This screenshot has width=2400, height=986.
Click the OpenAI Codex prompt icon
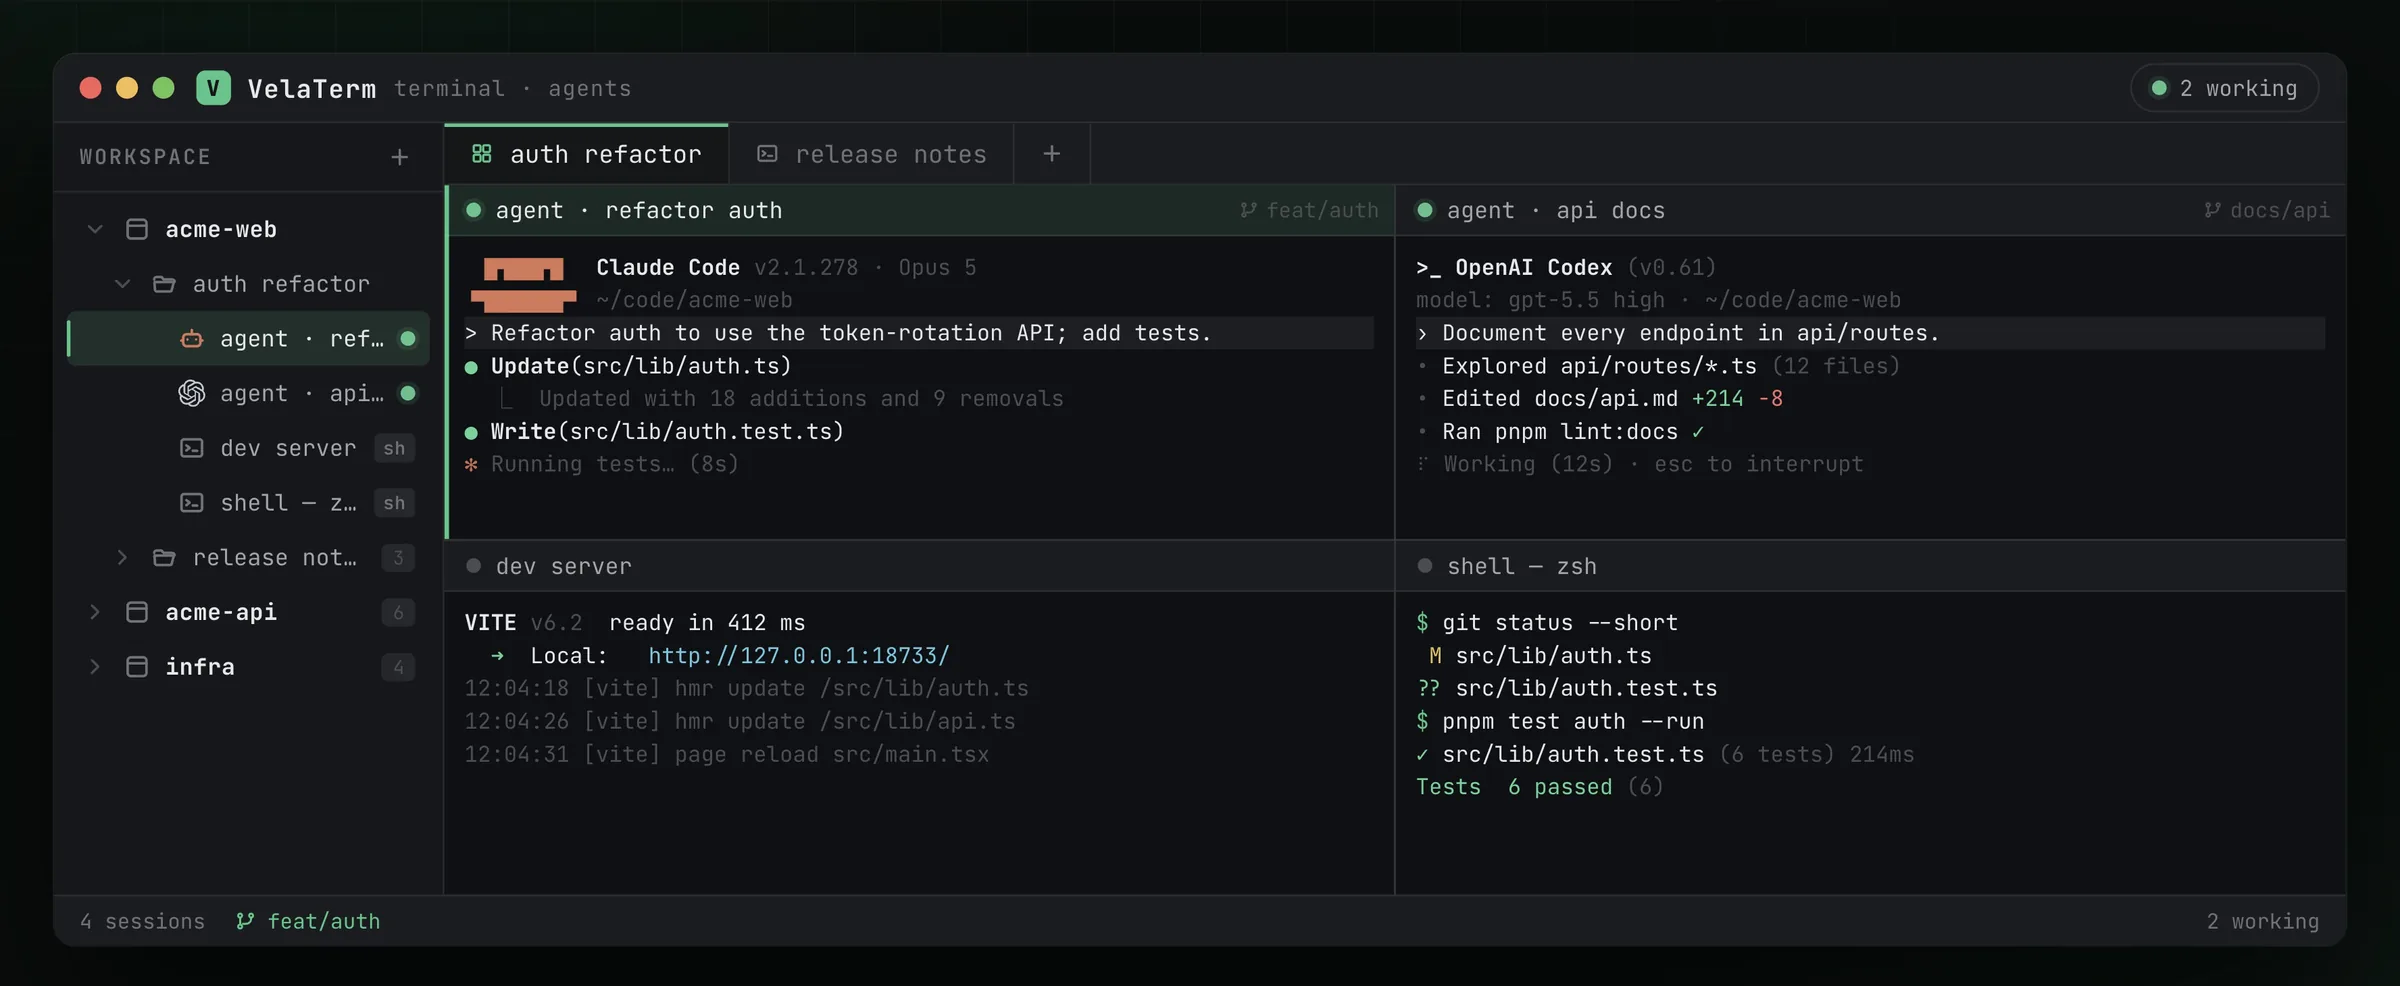point(1428,268)
